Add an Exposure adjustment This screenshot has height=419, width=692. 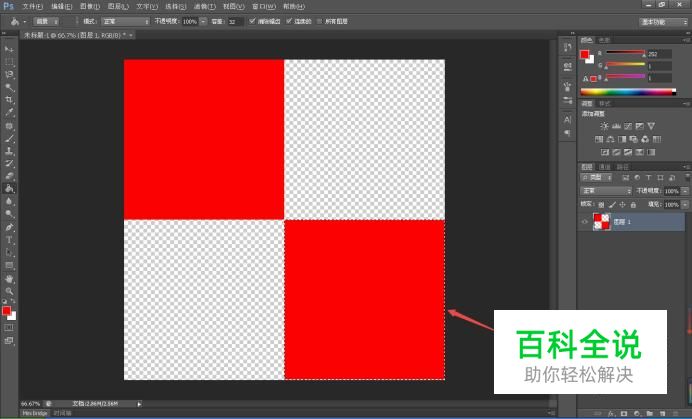(x=639, y=126)
